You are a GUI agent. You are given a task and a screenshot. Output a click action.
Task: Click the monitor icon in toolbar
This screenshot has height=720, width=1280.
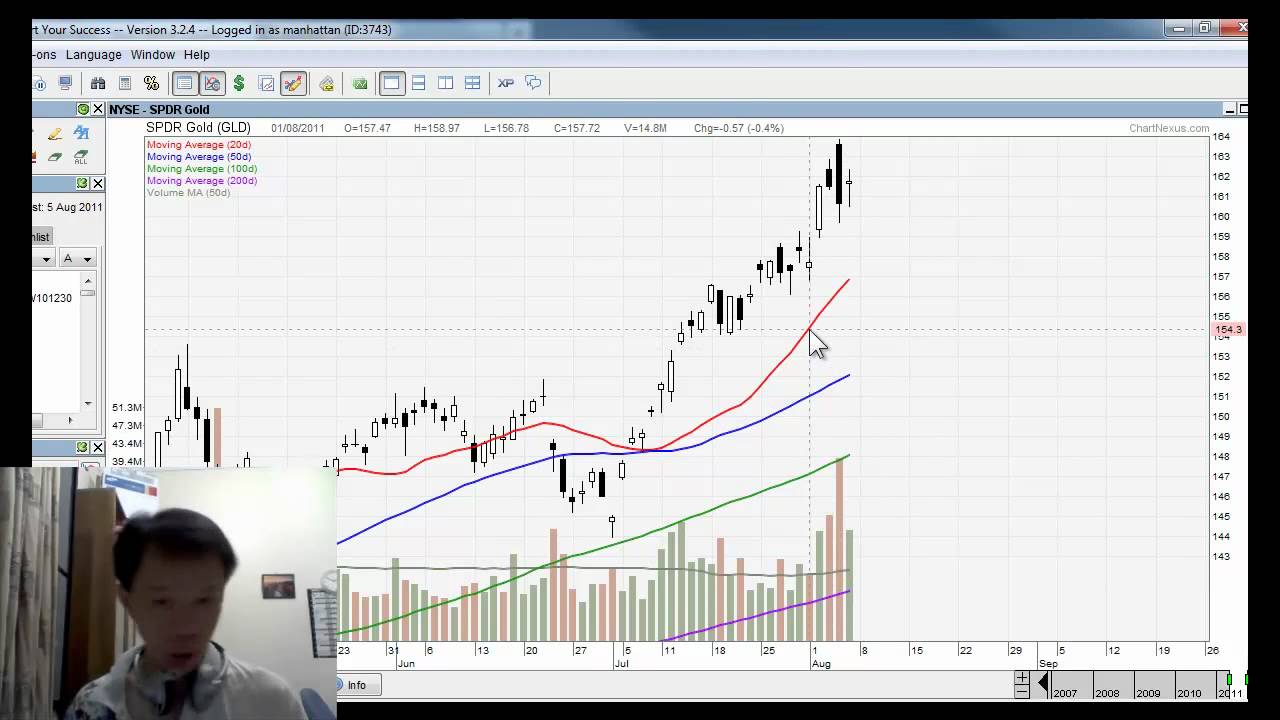pyautogui.click(x=65, y=83)
